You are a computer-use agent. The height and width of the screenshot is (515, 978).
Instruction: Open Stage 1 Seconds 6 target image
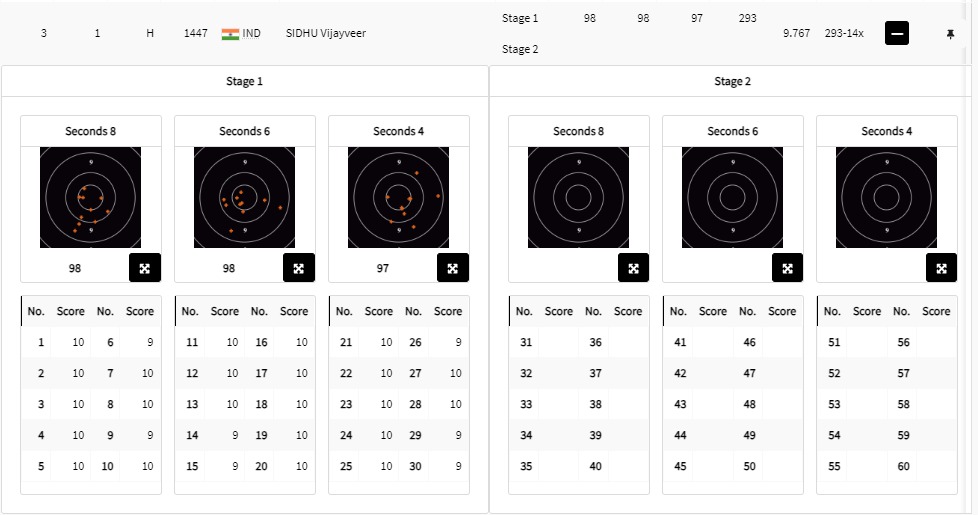(244, 197)
